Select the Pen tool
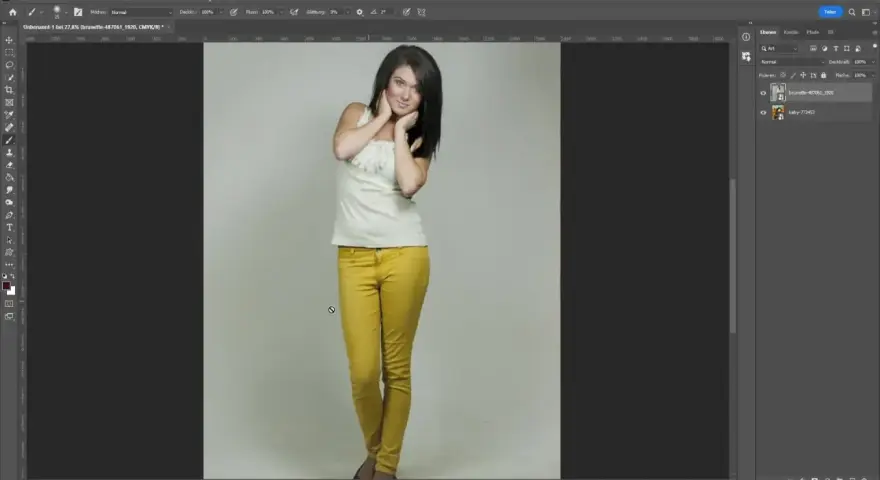 [9, 215]
